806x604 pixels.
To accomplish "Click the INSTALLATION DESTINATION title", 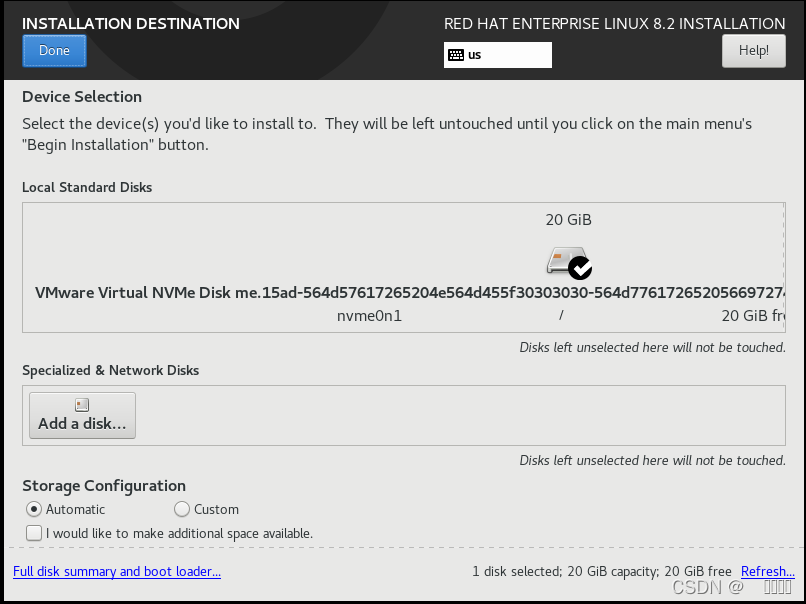I will point(131,24).
